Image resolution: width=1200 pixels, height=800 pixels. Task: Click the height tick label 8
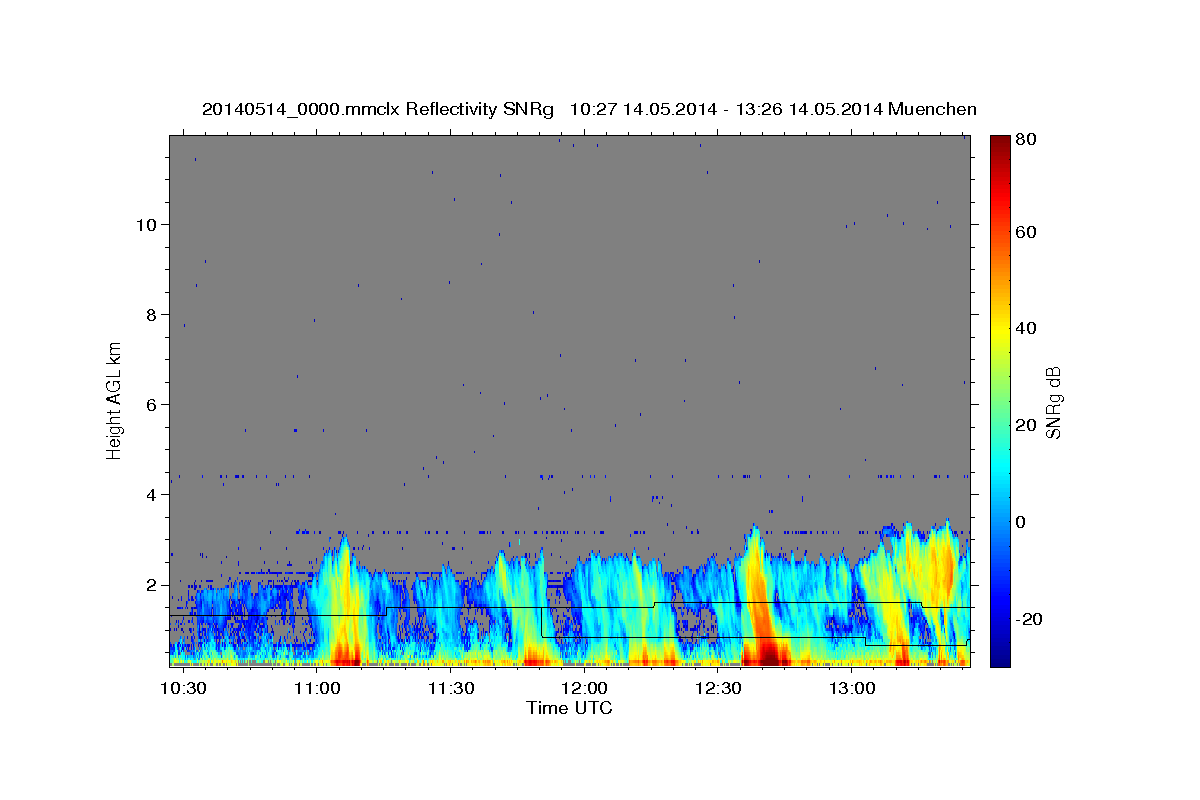(152, 315)
